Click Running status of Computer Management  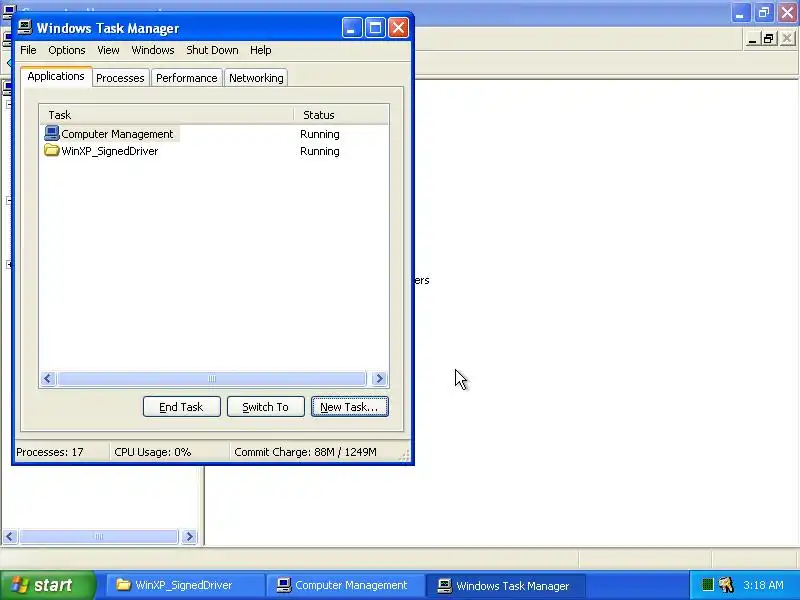[x=320, y=134]
